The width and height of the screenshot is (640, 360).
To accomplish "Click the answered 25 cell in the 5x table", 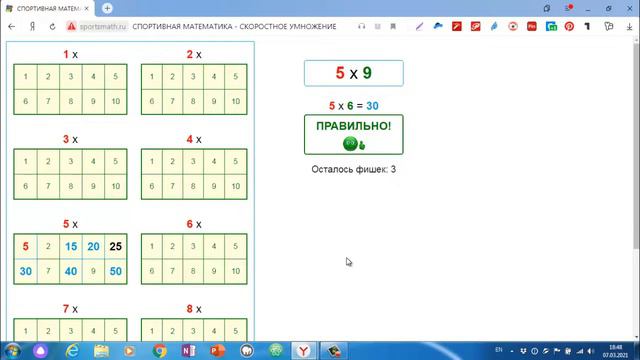I will (116, 247).
